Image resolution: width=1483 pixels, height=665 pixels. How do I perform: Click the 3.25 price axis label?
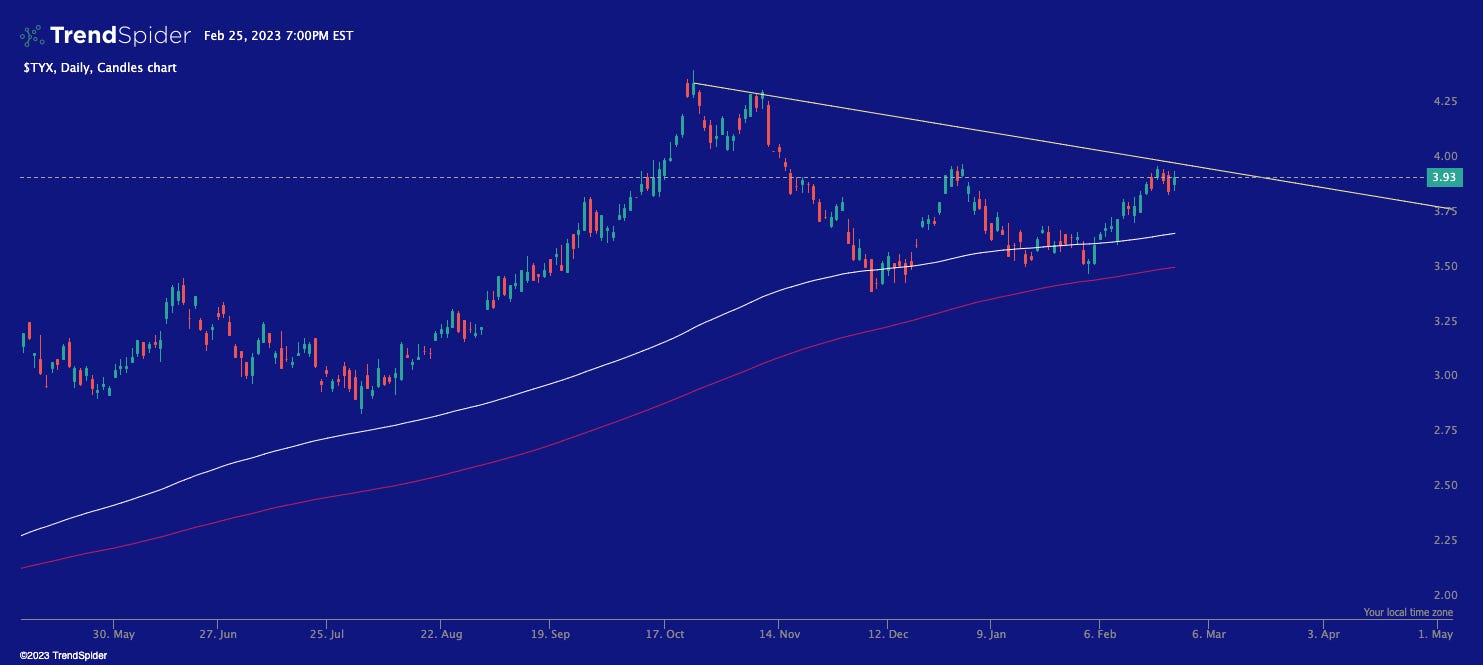click(1444, 321)
